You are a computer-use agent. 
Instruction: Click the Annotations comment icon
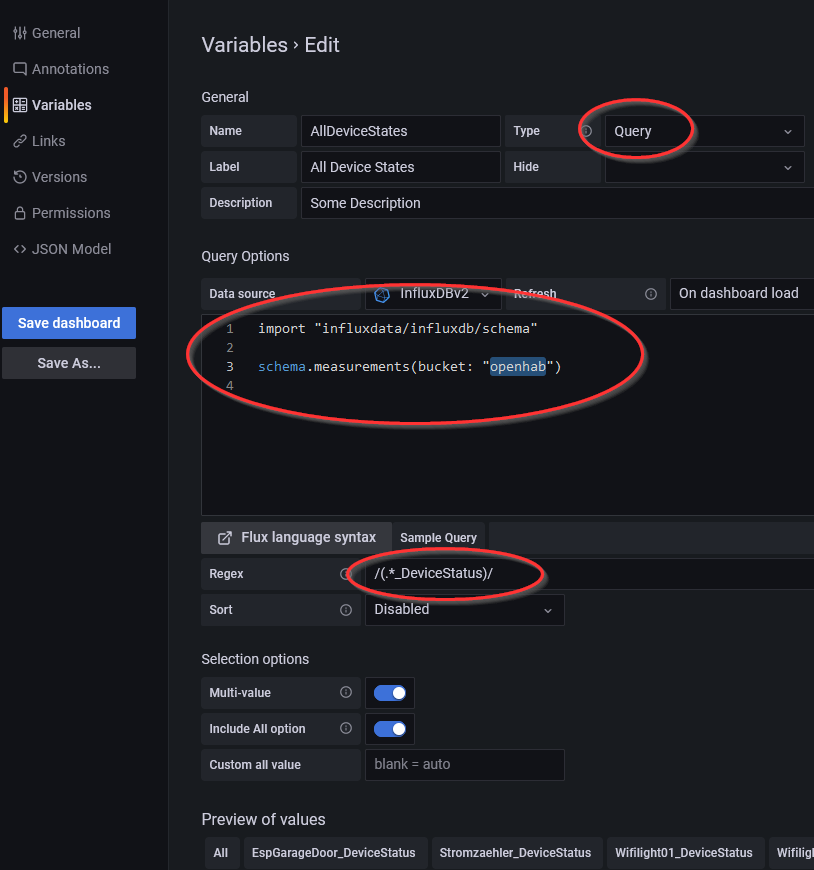20,69
